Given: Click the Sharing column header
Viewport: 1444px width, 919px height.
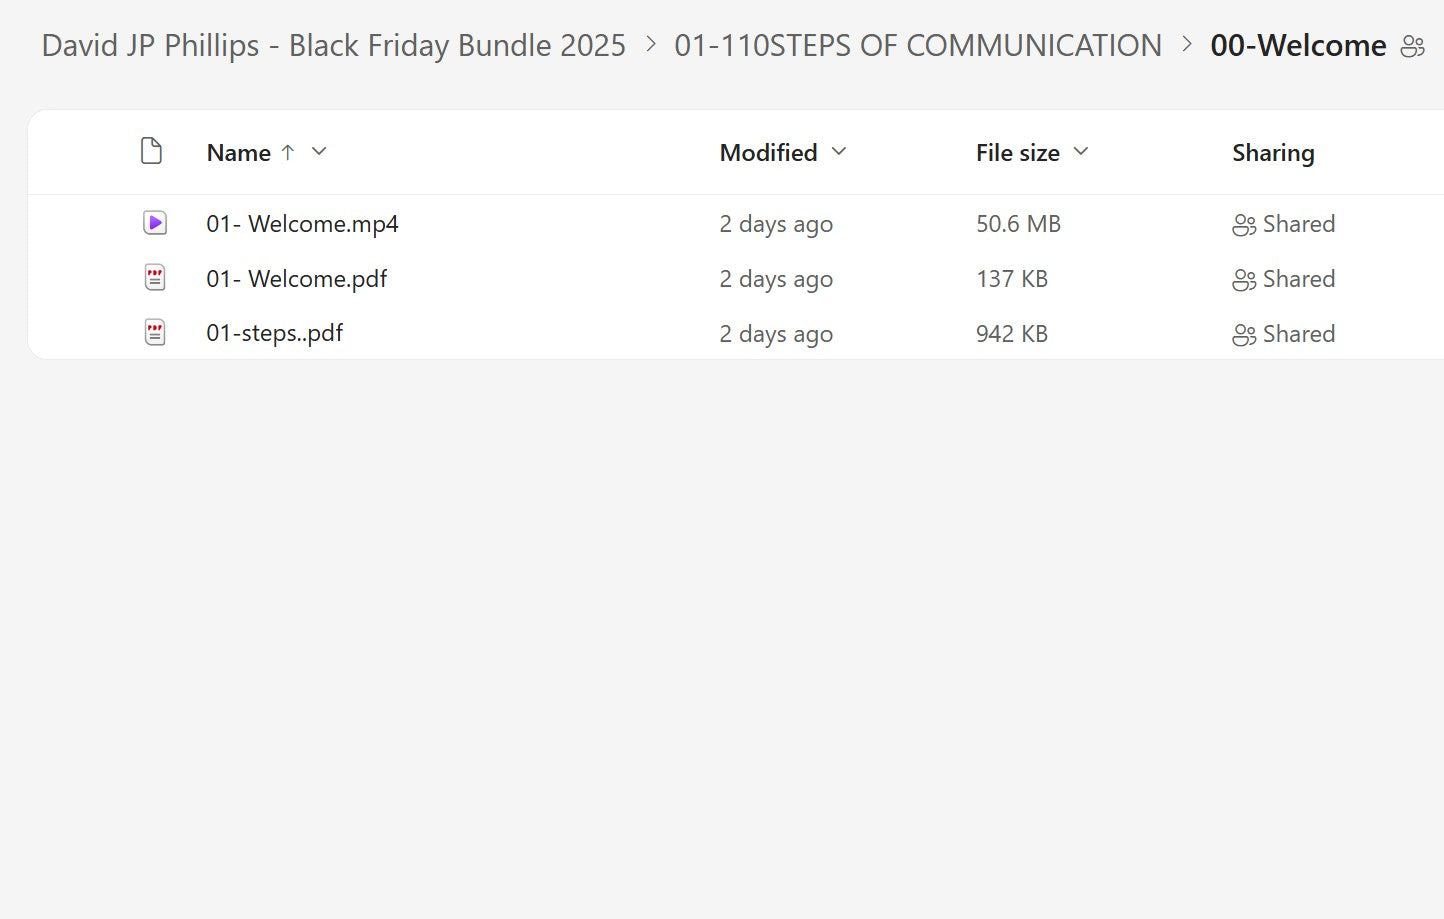Looking at the screenshot, I should point(1273,152).
